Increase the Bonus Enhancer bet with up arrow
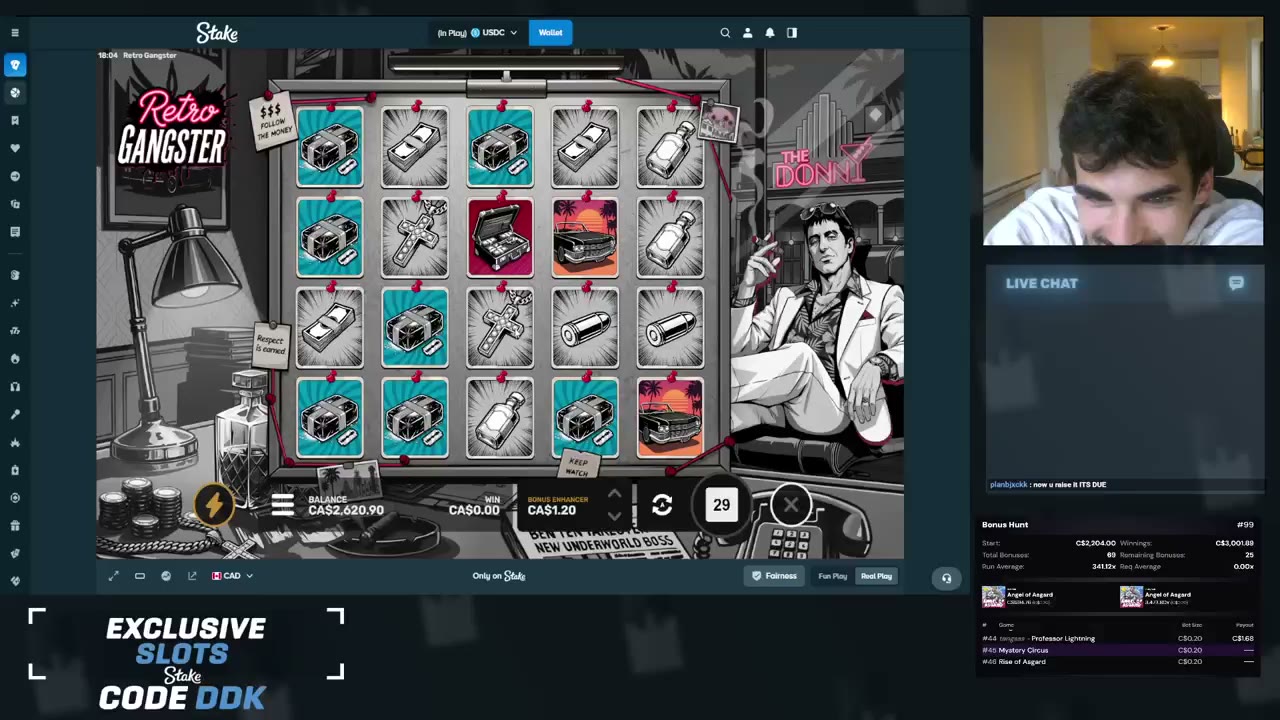The height and width of the screenshot is (720, 1280). click(x=614, y=494)
